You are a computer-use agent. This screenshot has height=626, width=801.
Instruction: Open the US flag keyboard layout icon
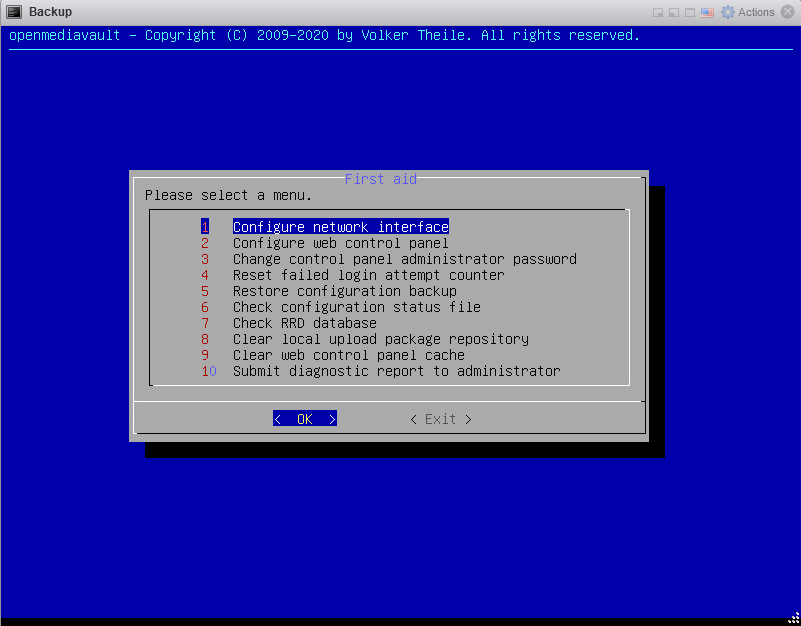pos(707,12)
